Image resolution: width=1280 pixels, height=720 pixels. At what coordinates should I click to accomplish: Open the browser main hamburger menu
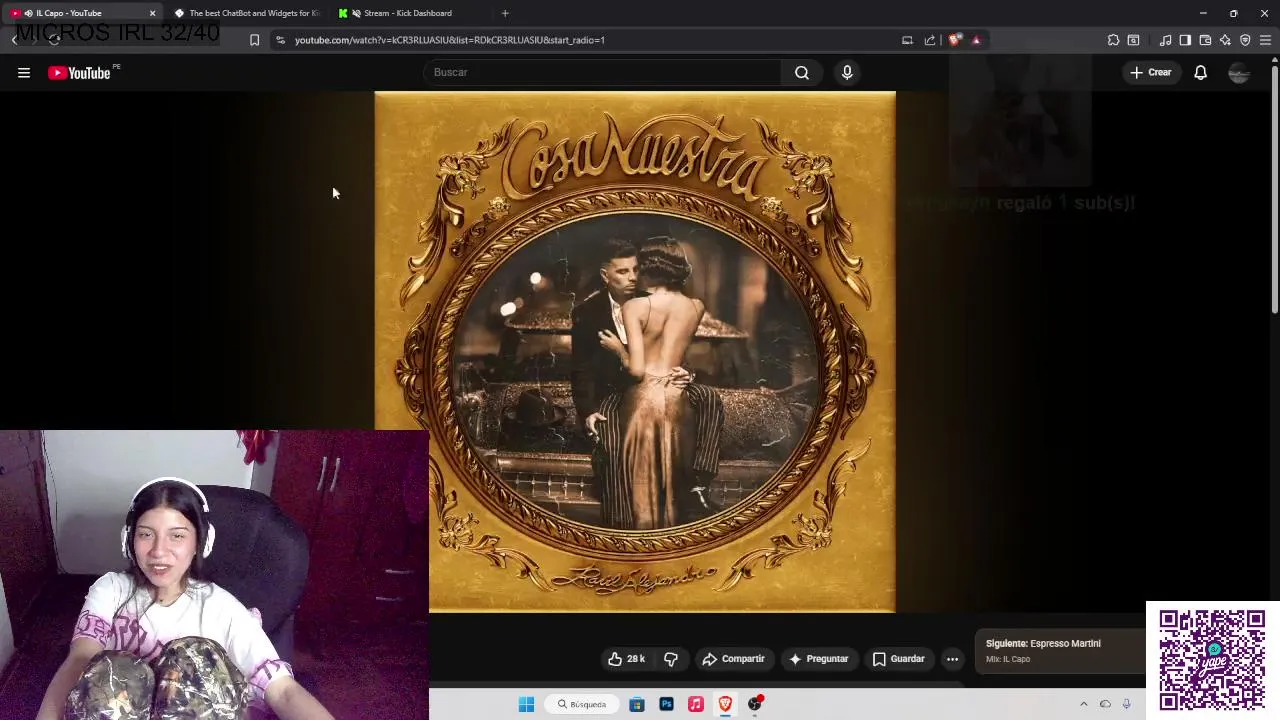(1265, 40)
